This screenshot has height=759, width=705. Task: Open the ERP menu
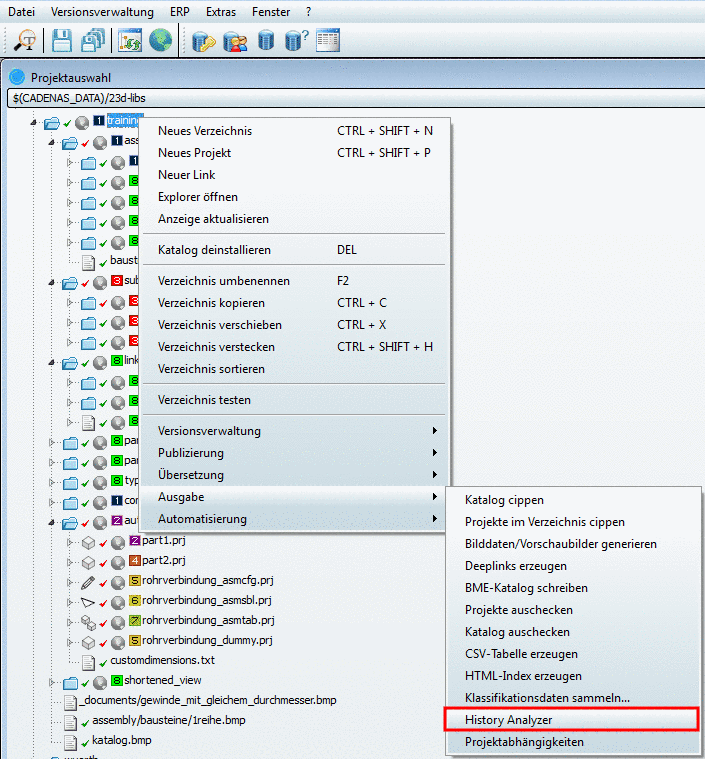click(180, 12)
